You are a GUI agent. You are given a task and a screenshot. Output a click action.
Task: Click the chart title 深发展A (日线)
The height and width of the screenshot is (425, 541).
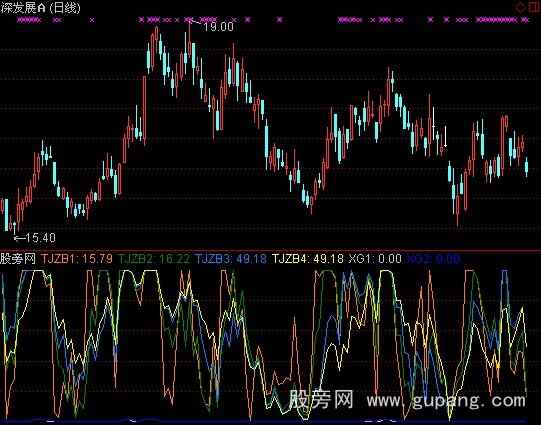pyautogui.click(x=41, y=8)
